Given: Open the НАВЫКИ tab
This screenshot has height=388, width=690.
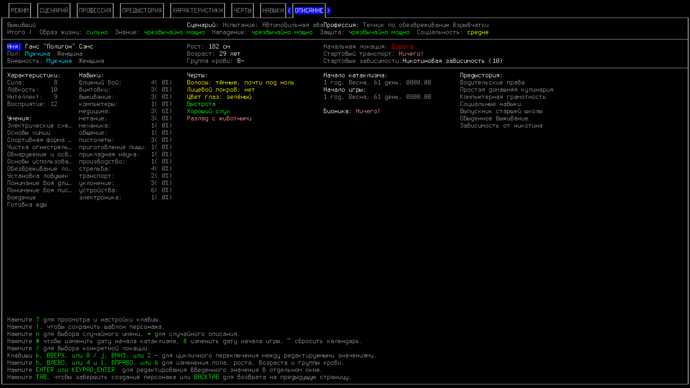Looking at the screenshot, I should click(x=273, y=11).
